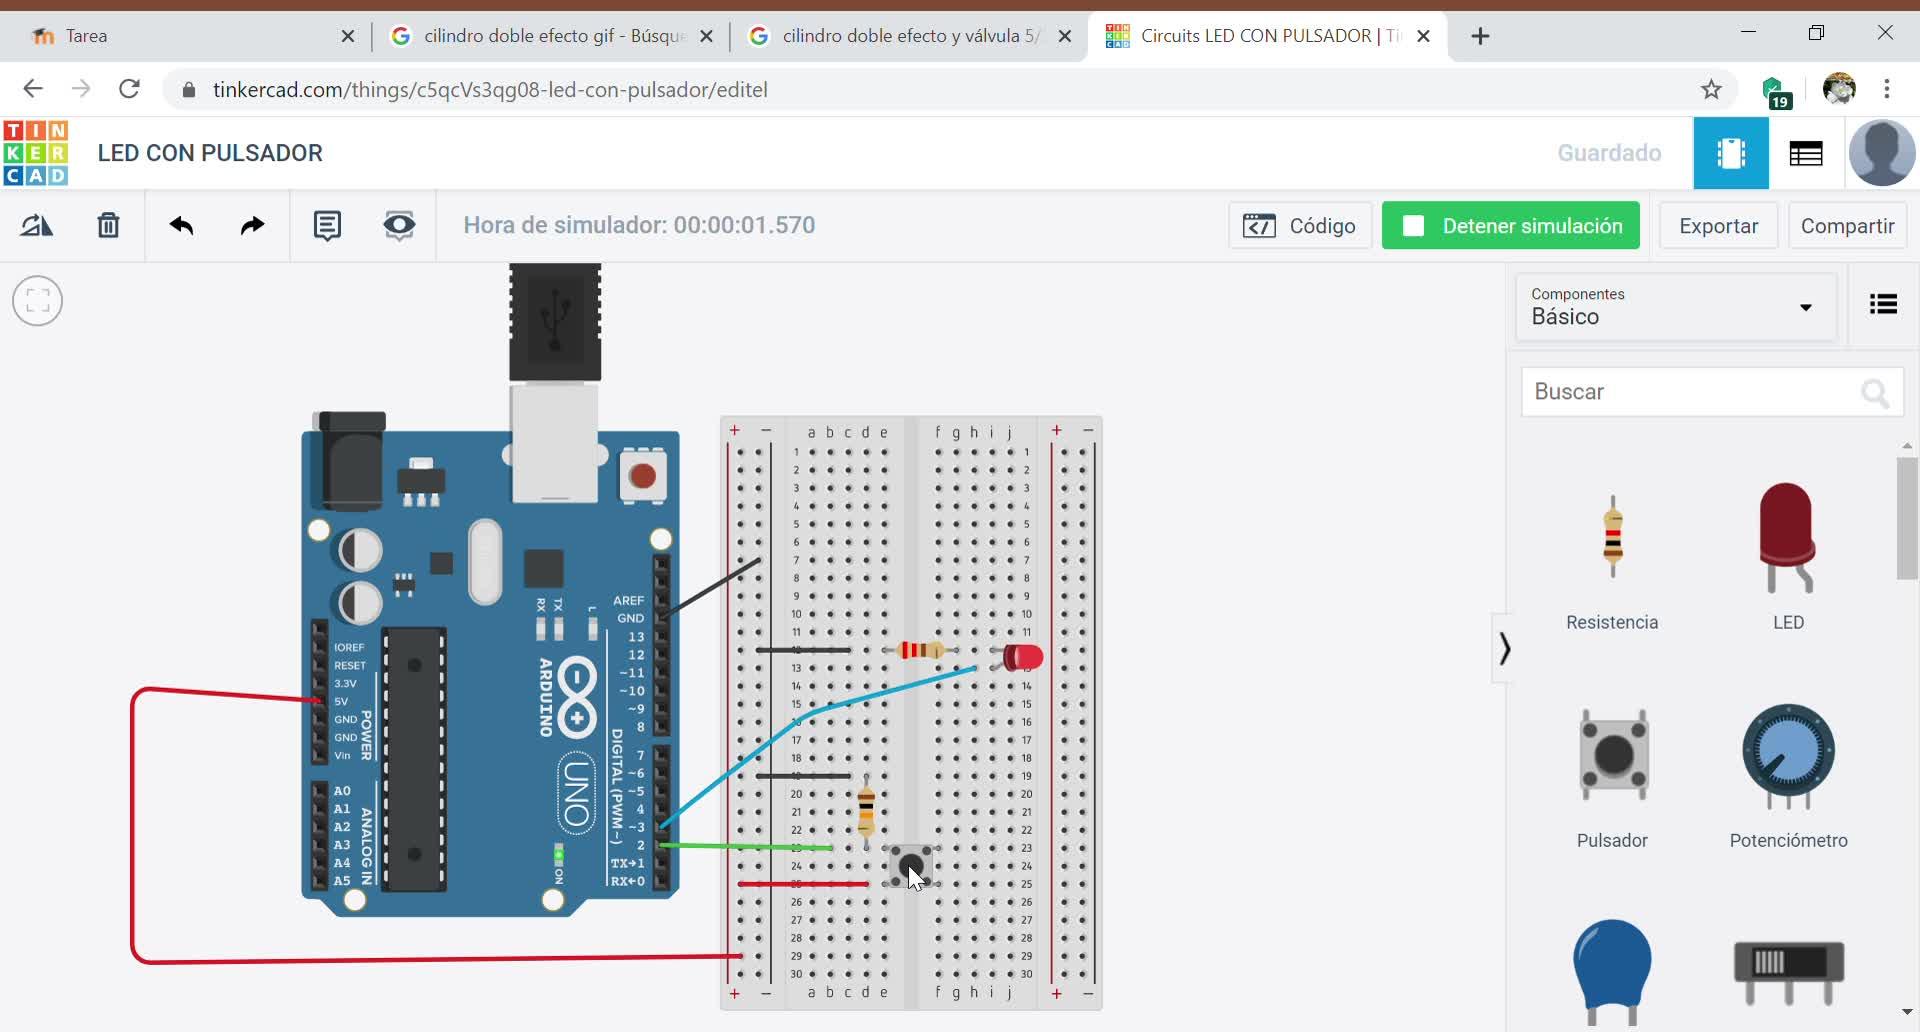
Task: Open the user profile avatar
Action: coord(1882,153)
